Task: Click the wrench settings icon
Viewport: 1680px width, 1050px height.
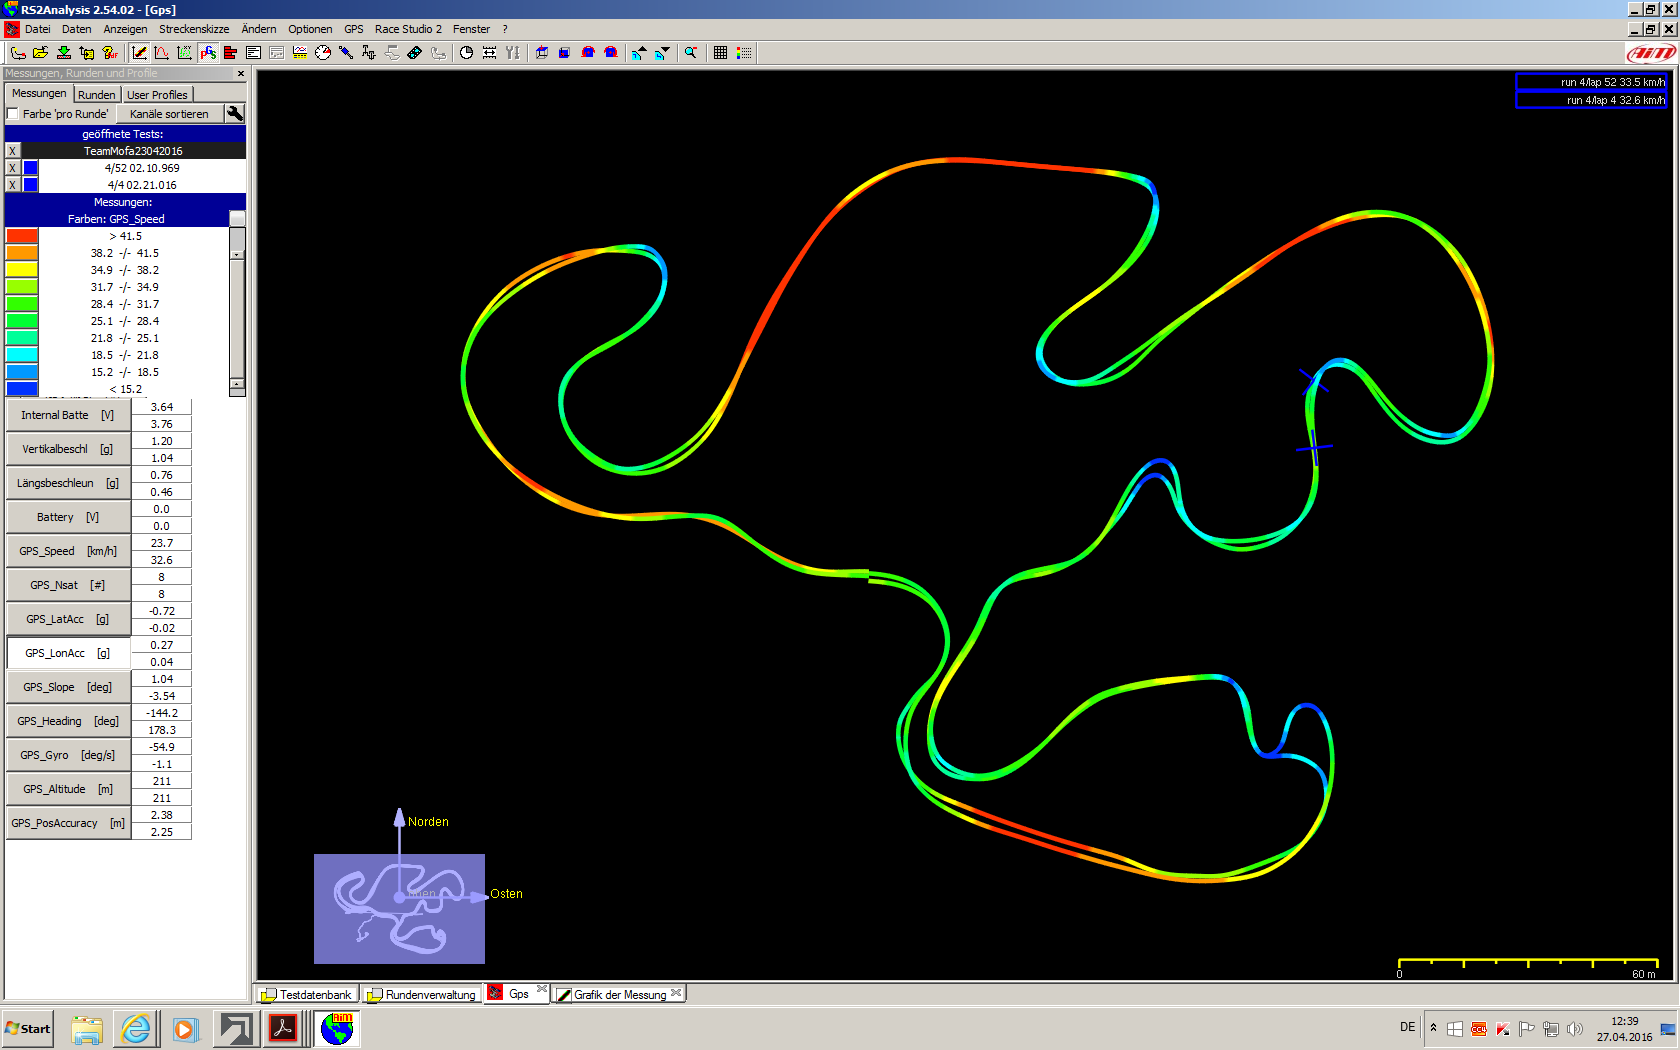Action: [x=235, y=114]
